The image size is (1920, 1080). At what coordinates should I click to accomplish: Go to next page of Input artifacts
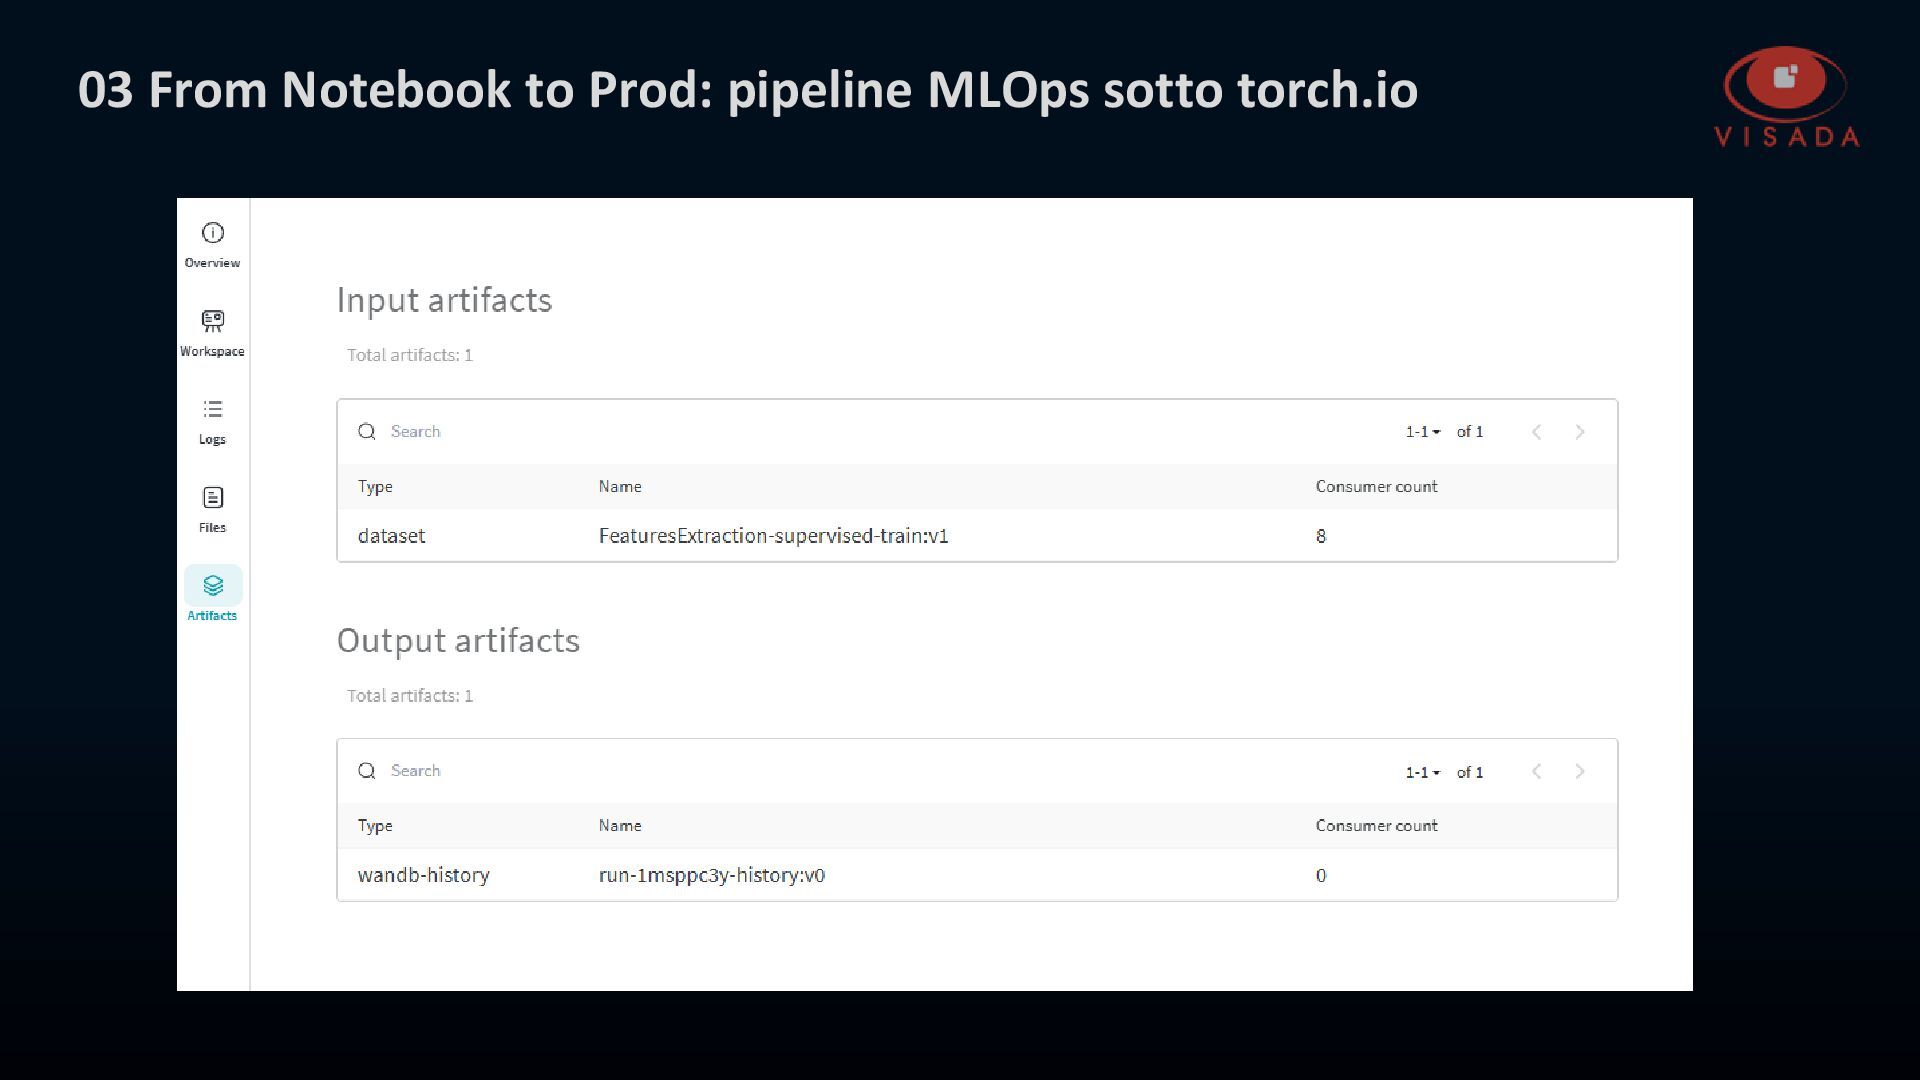pyautogui.click(x=1580, y=432)
